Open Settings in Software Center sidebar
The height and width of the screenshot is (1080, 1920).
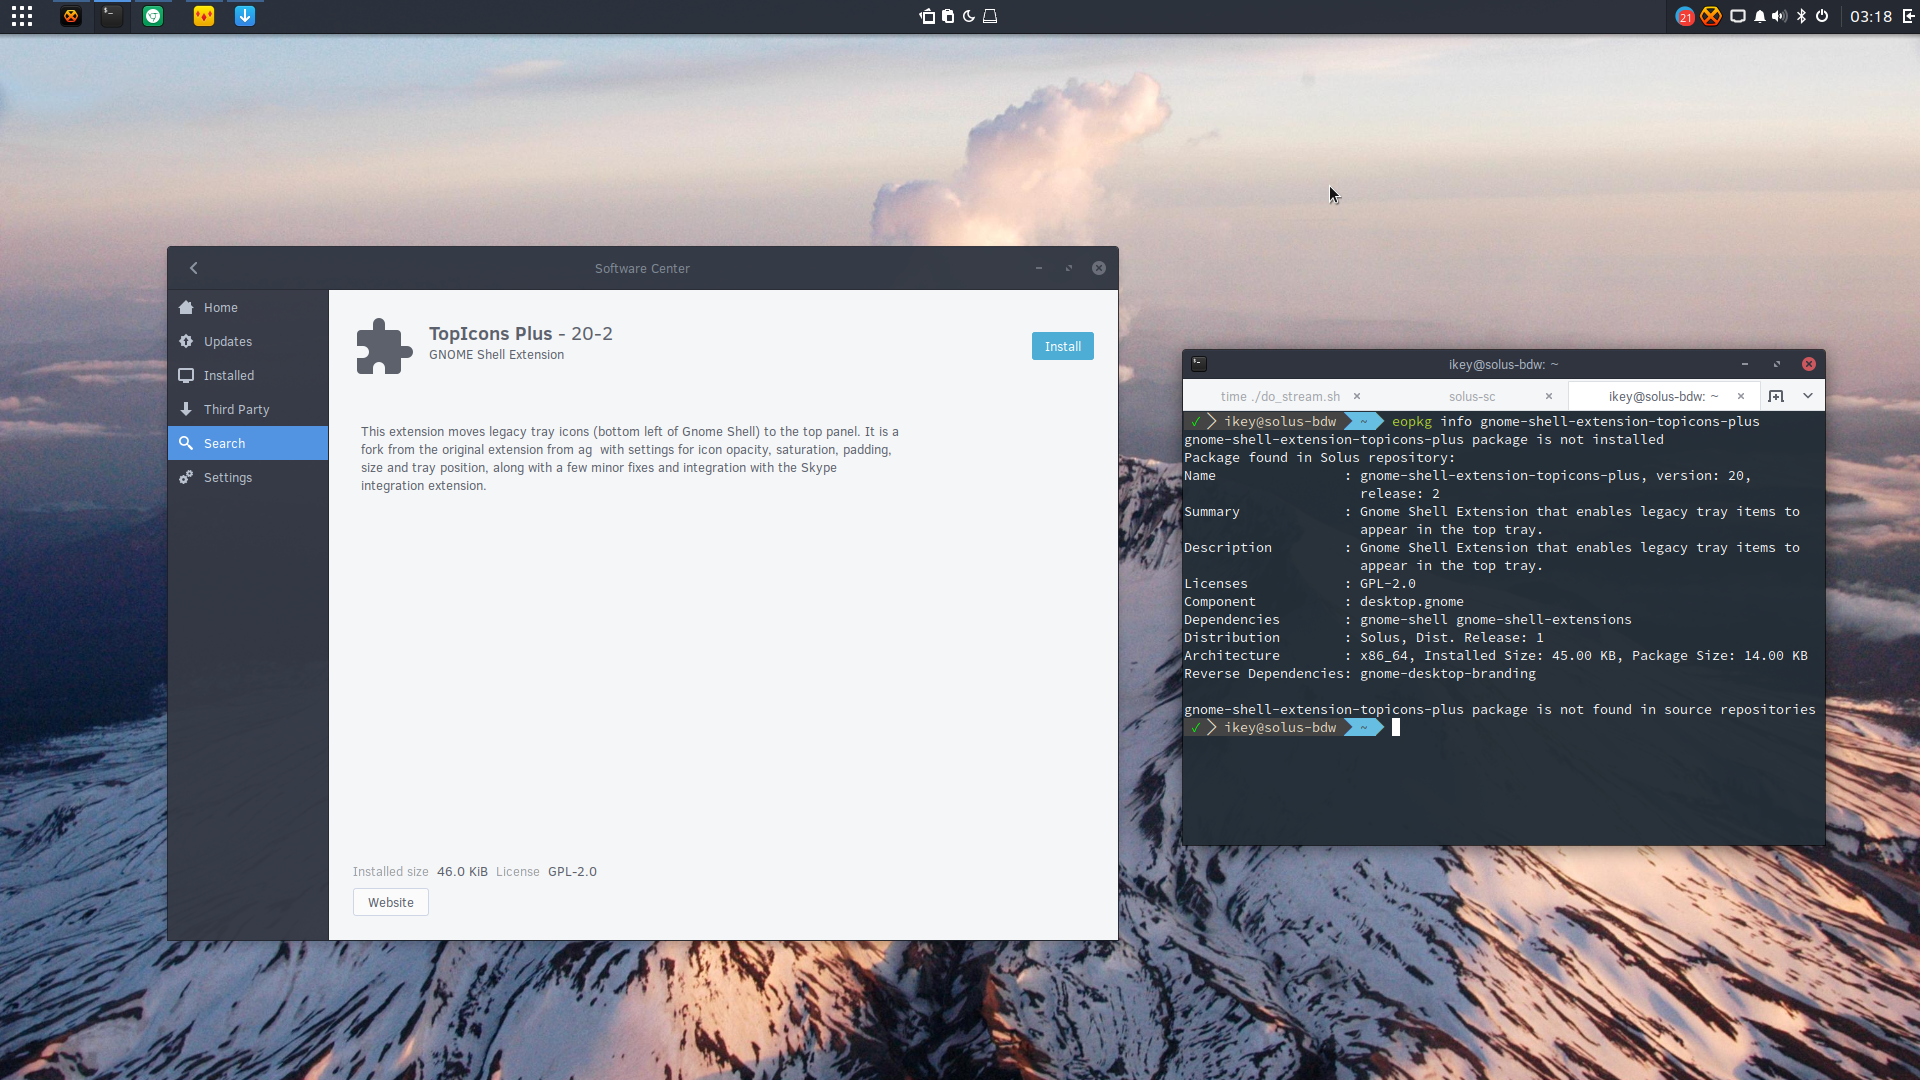coord(248,478)
